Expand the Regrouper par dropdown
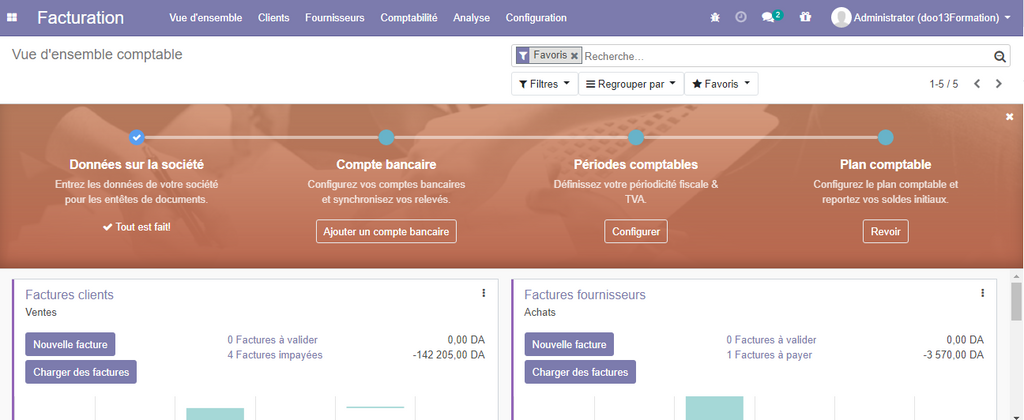 631,84
